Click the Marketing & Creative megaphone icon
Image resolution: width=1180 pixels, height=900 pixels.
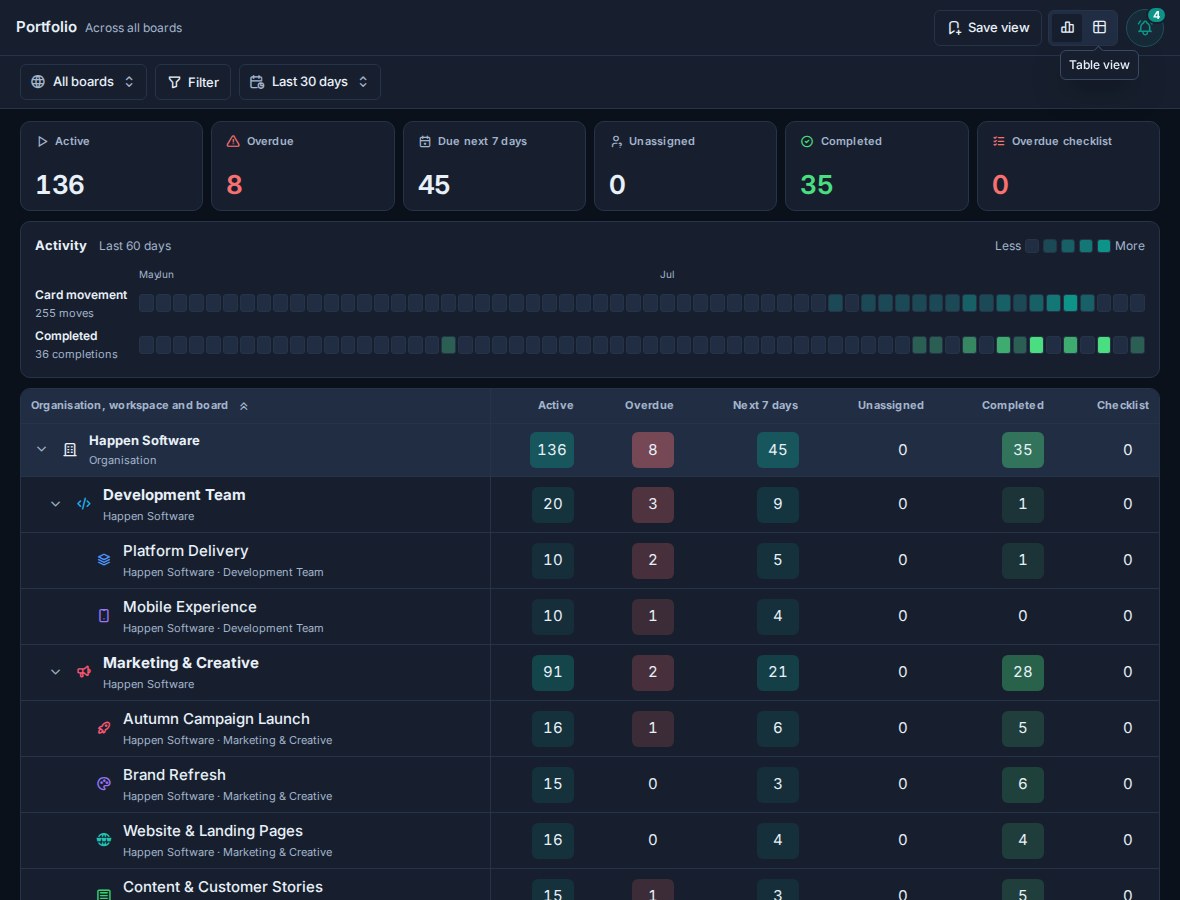click(84, 671)
